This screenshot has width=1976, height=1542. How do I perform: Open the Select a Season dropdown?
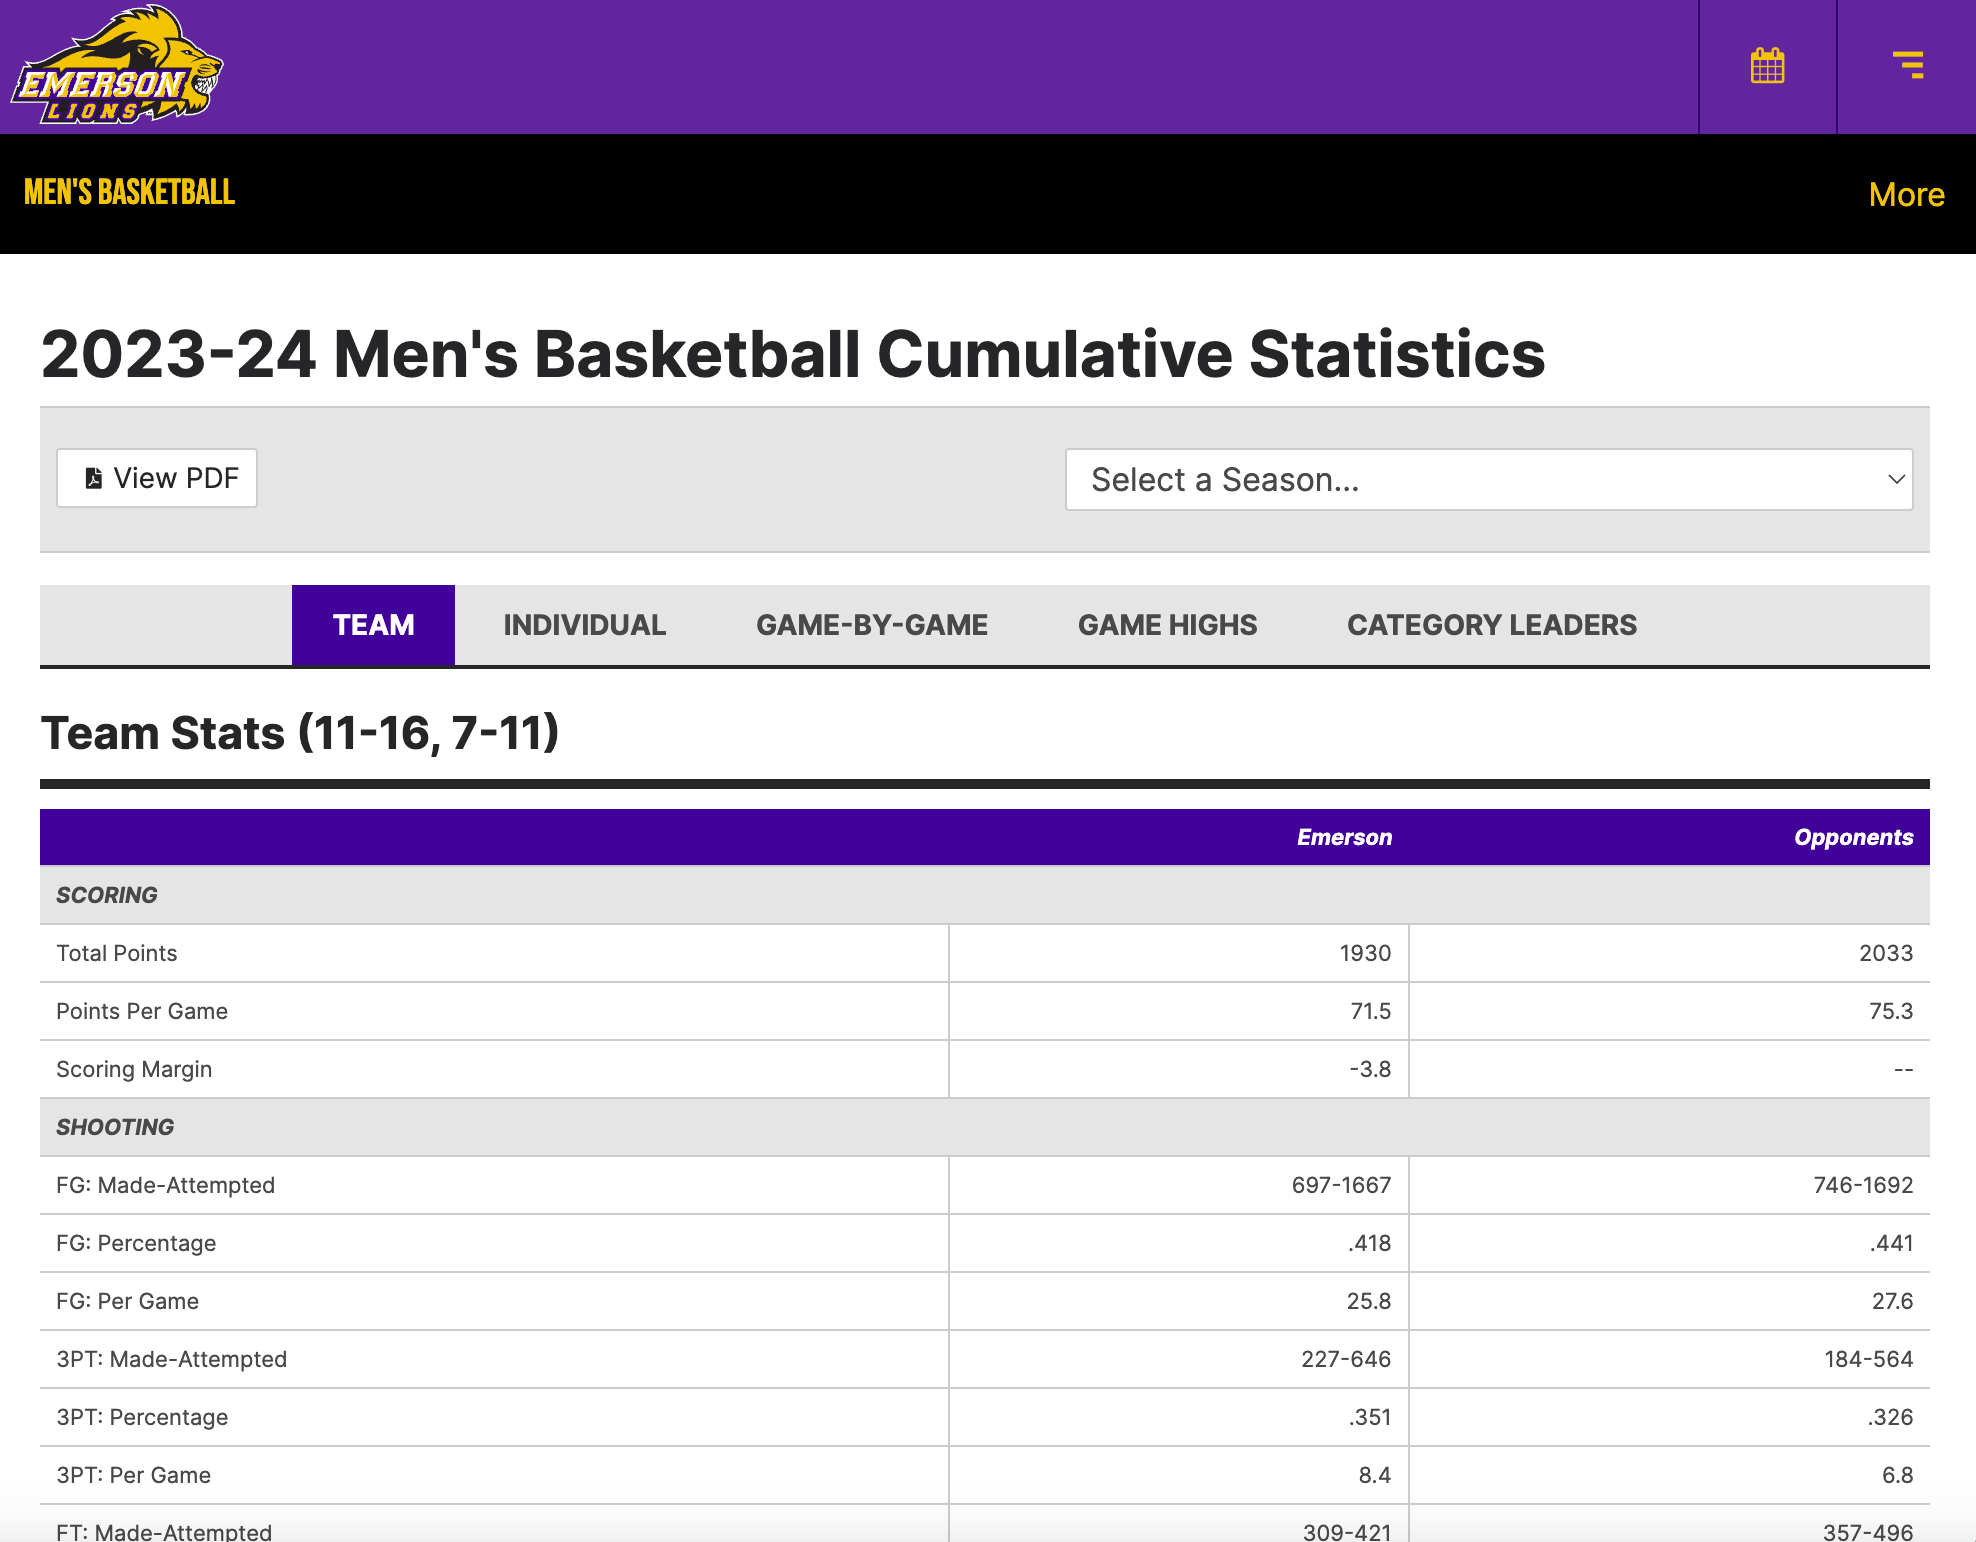click(1488, 480)
